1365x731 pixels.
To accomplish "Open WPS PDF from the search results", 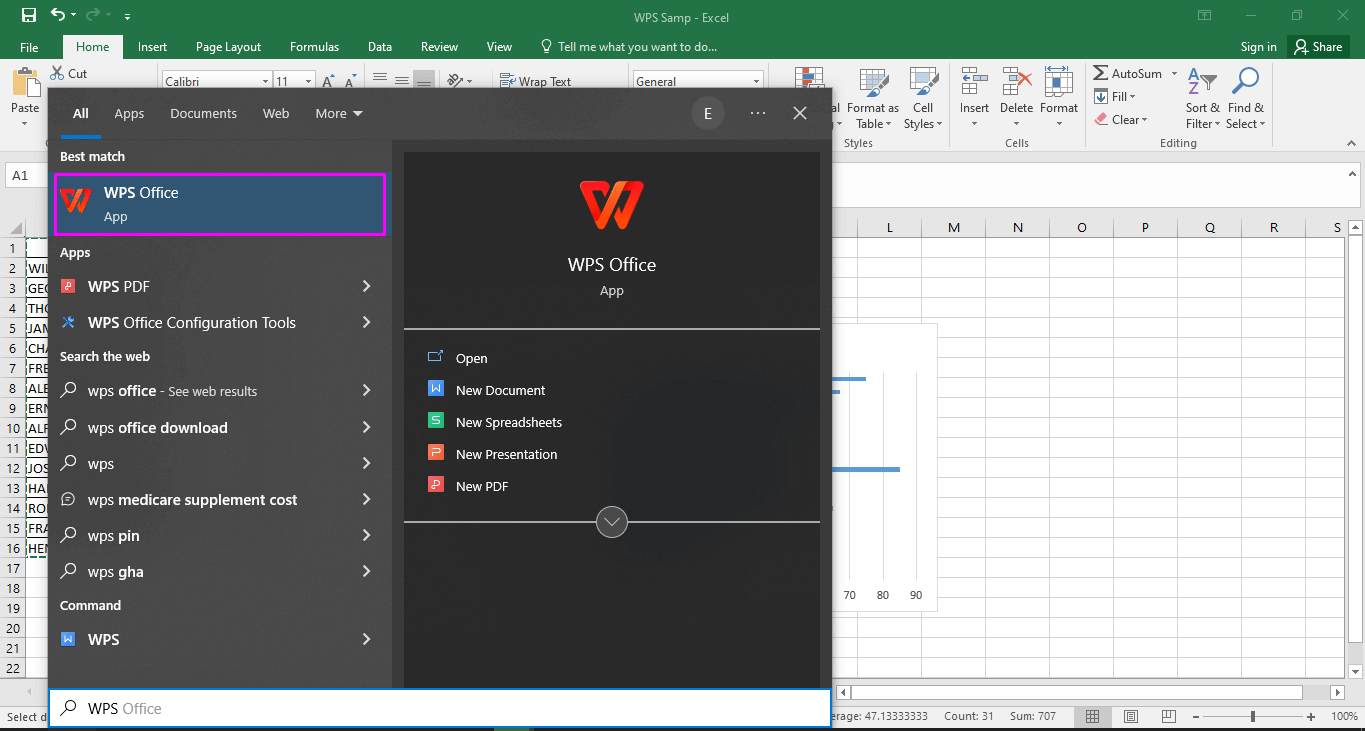I will 124,286.
